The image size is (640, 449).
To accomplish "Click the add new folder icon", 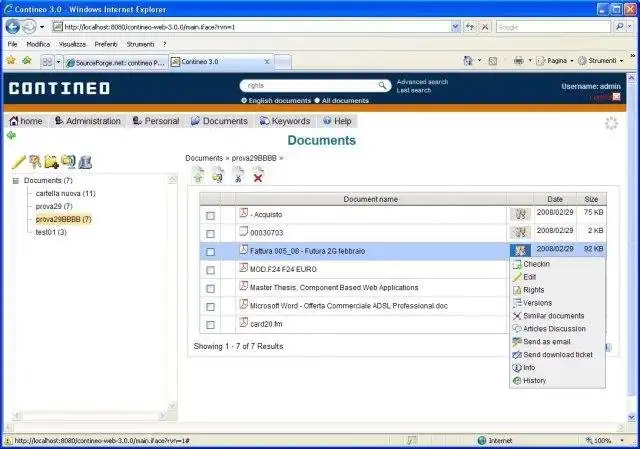I will point(52,162).
